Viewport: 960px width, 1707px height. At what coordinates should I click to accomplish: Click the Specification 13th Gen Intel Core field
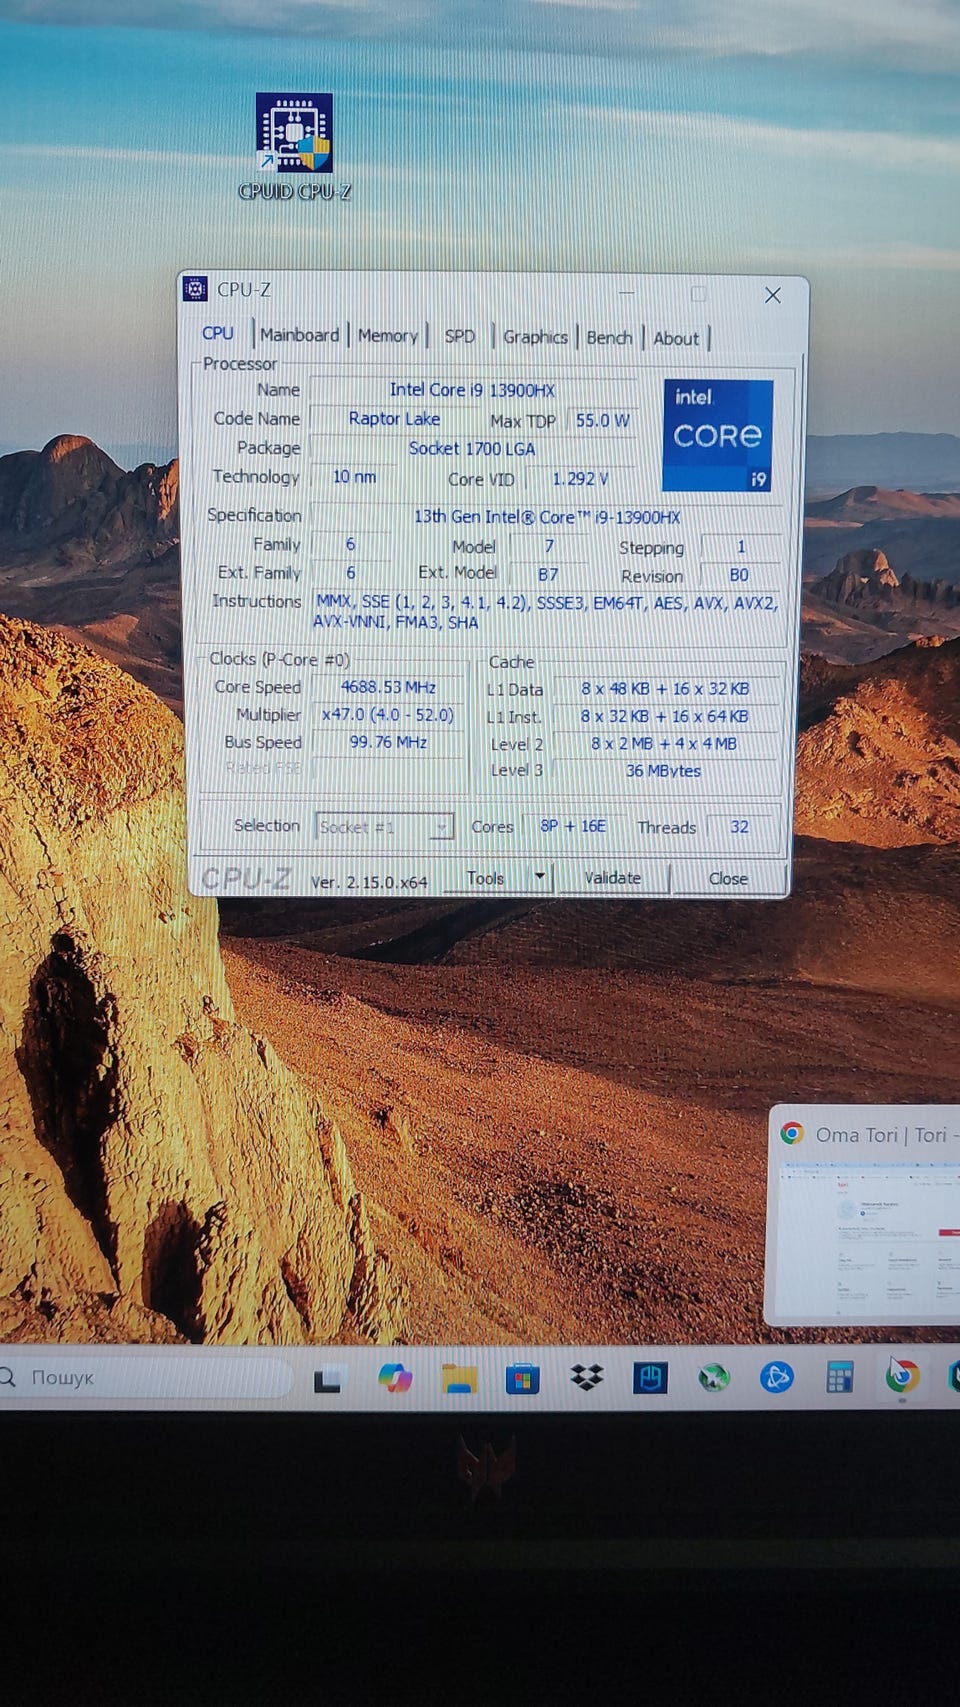click(x=546, y=517)
